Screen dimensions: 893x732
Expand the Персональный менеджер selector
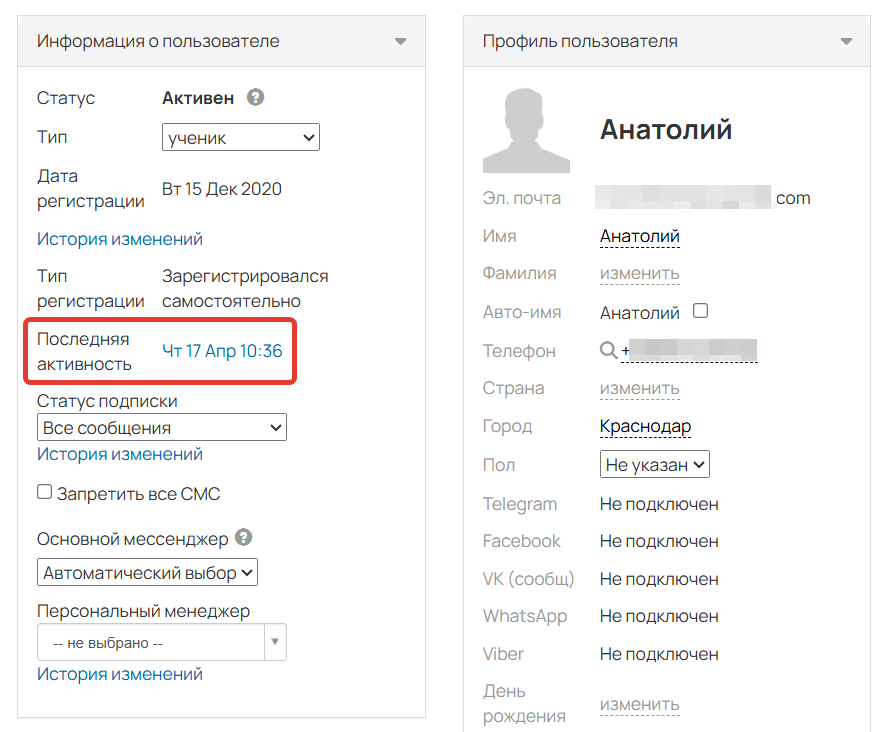pyautogui.click(x=275, y=642)
